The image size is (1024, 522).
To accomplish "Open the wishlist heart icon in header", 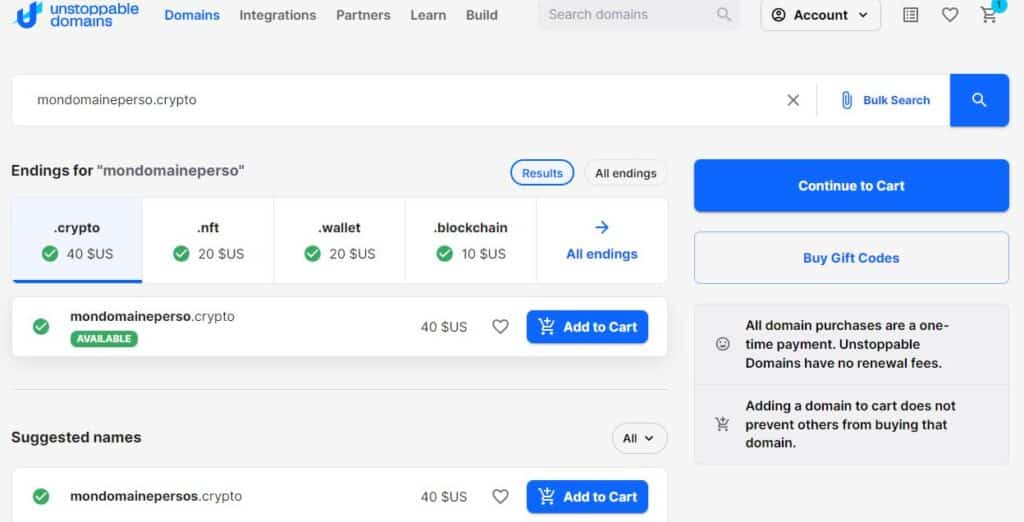I will click(x=950, y=14).
